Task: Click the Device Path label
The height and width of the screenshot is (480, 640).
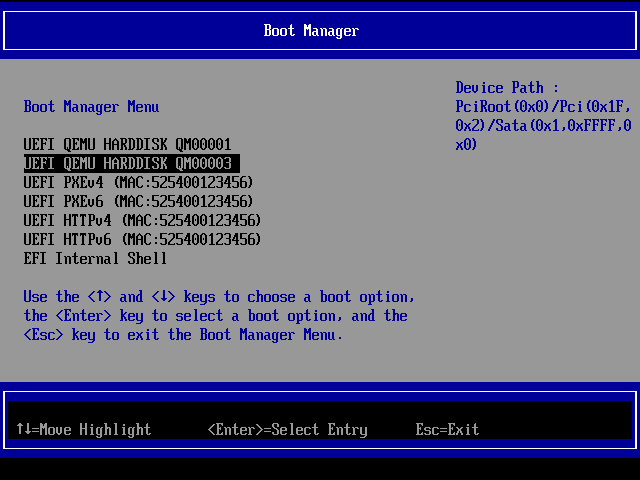Action: [x=507, y=88]
